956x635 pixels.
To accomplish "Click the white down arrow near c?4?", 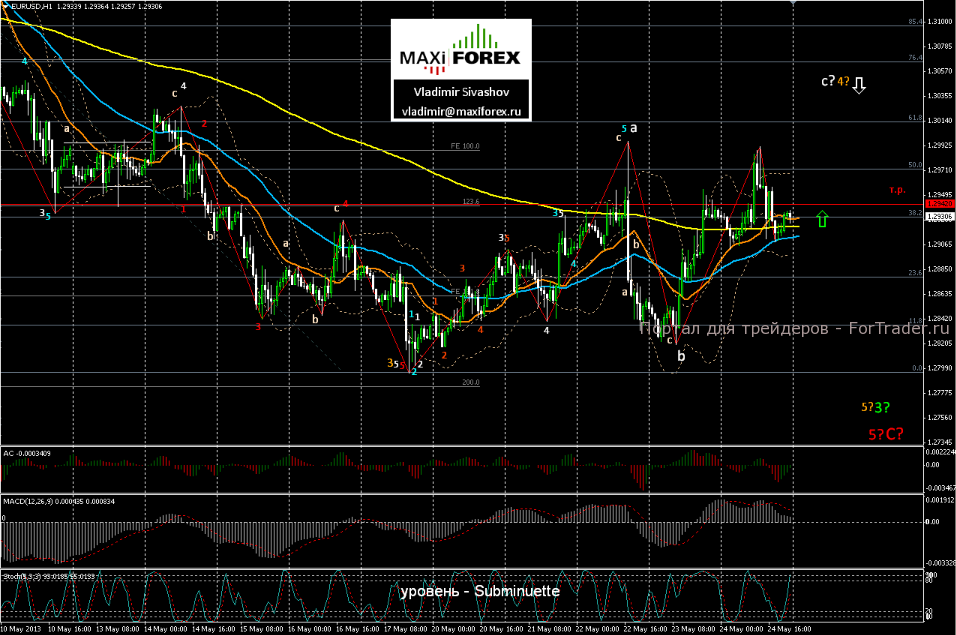I will point(858,85).
